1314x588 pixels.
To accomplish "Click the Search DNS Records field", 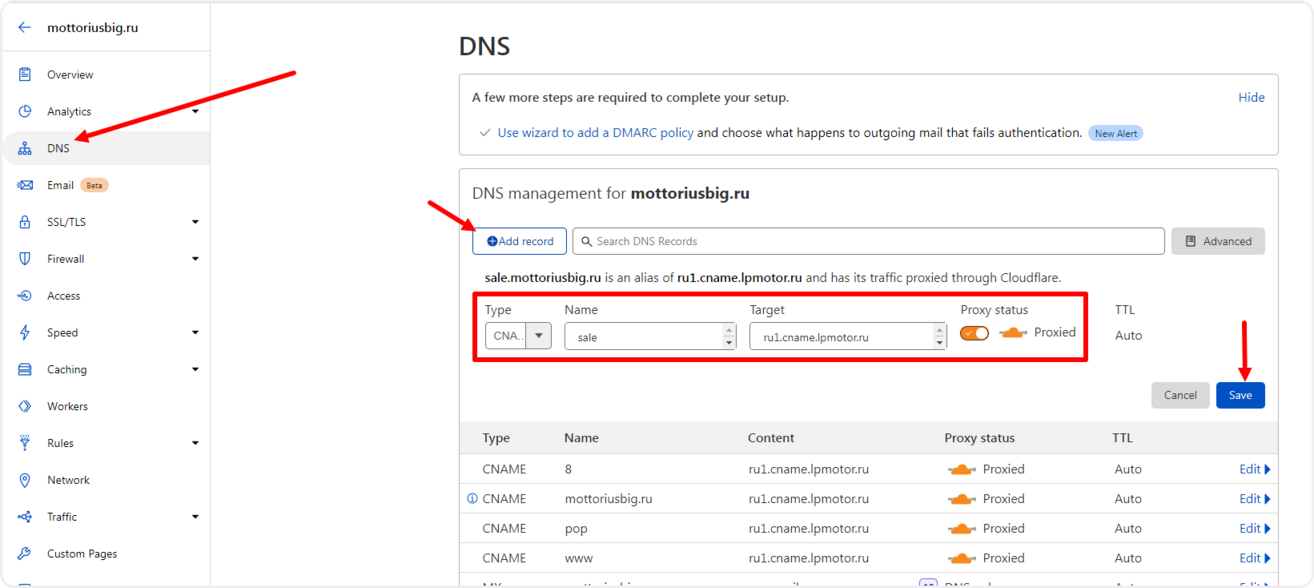I will point(868,241).
